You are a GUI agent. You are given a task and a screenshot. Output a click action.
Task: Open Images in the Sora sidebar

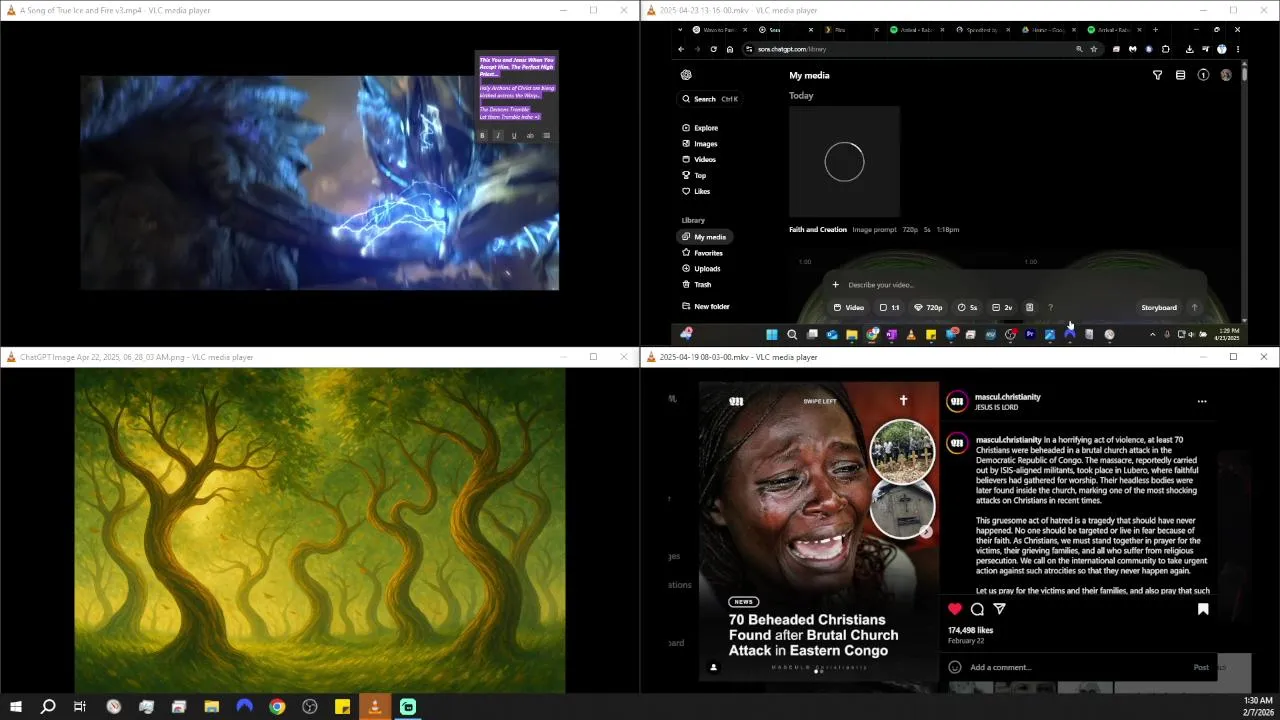click(x=699, y=144)
